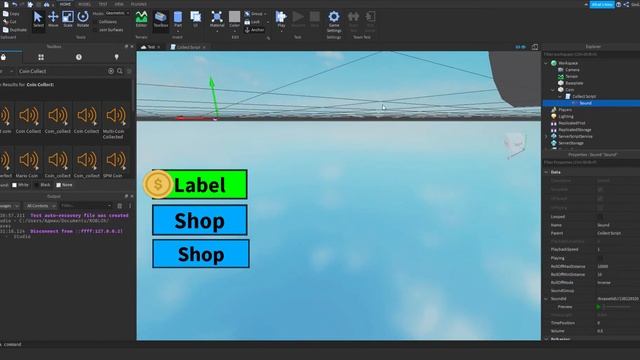Expand the ServerScriptService node
The width and height of the screenshot is (640, 360).
[x=546, y=136]
